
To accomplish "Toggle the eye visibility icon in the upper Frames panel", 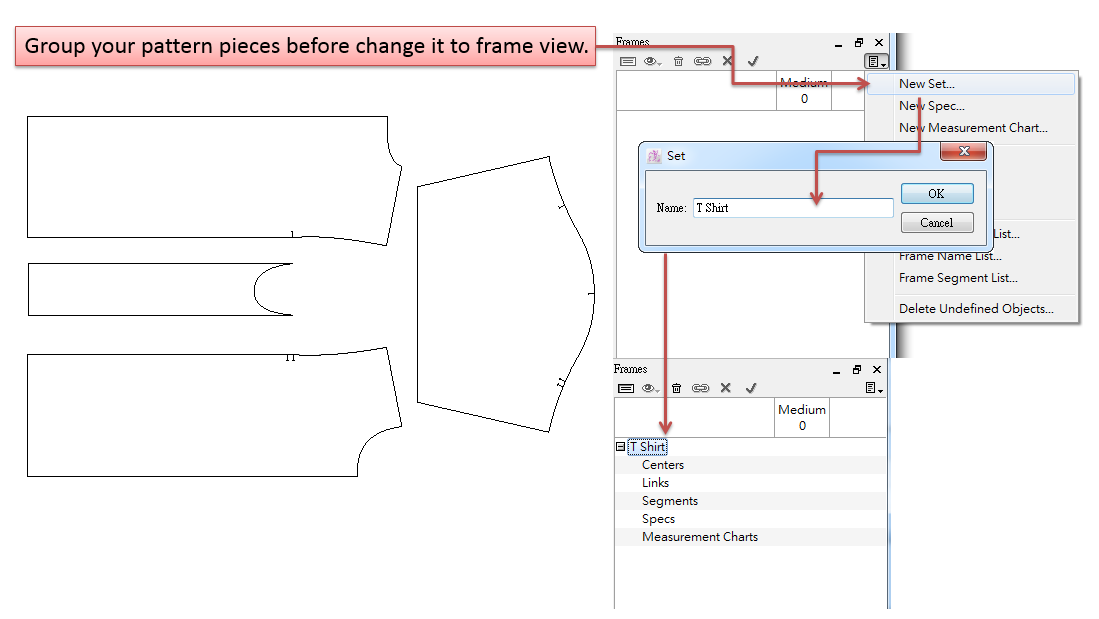I will point(652,61).
